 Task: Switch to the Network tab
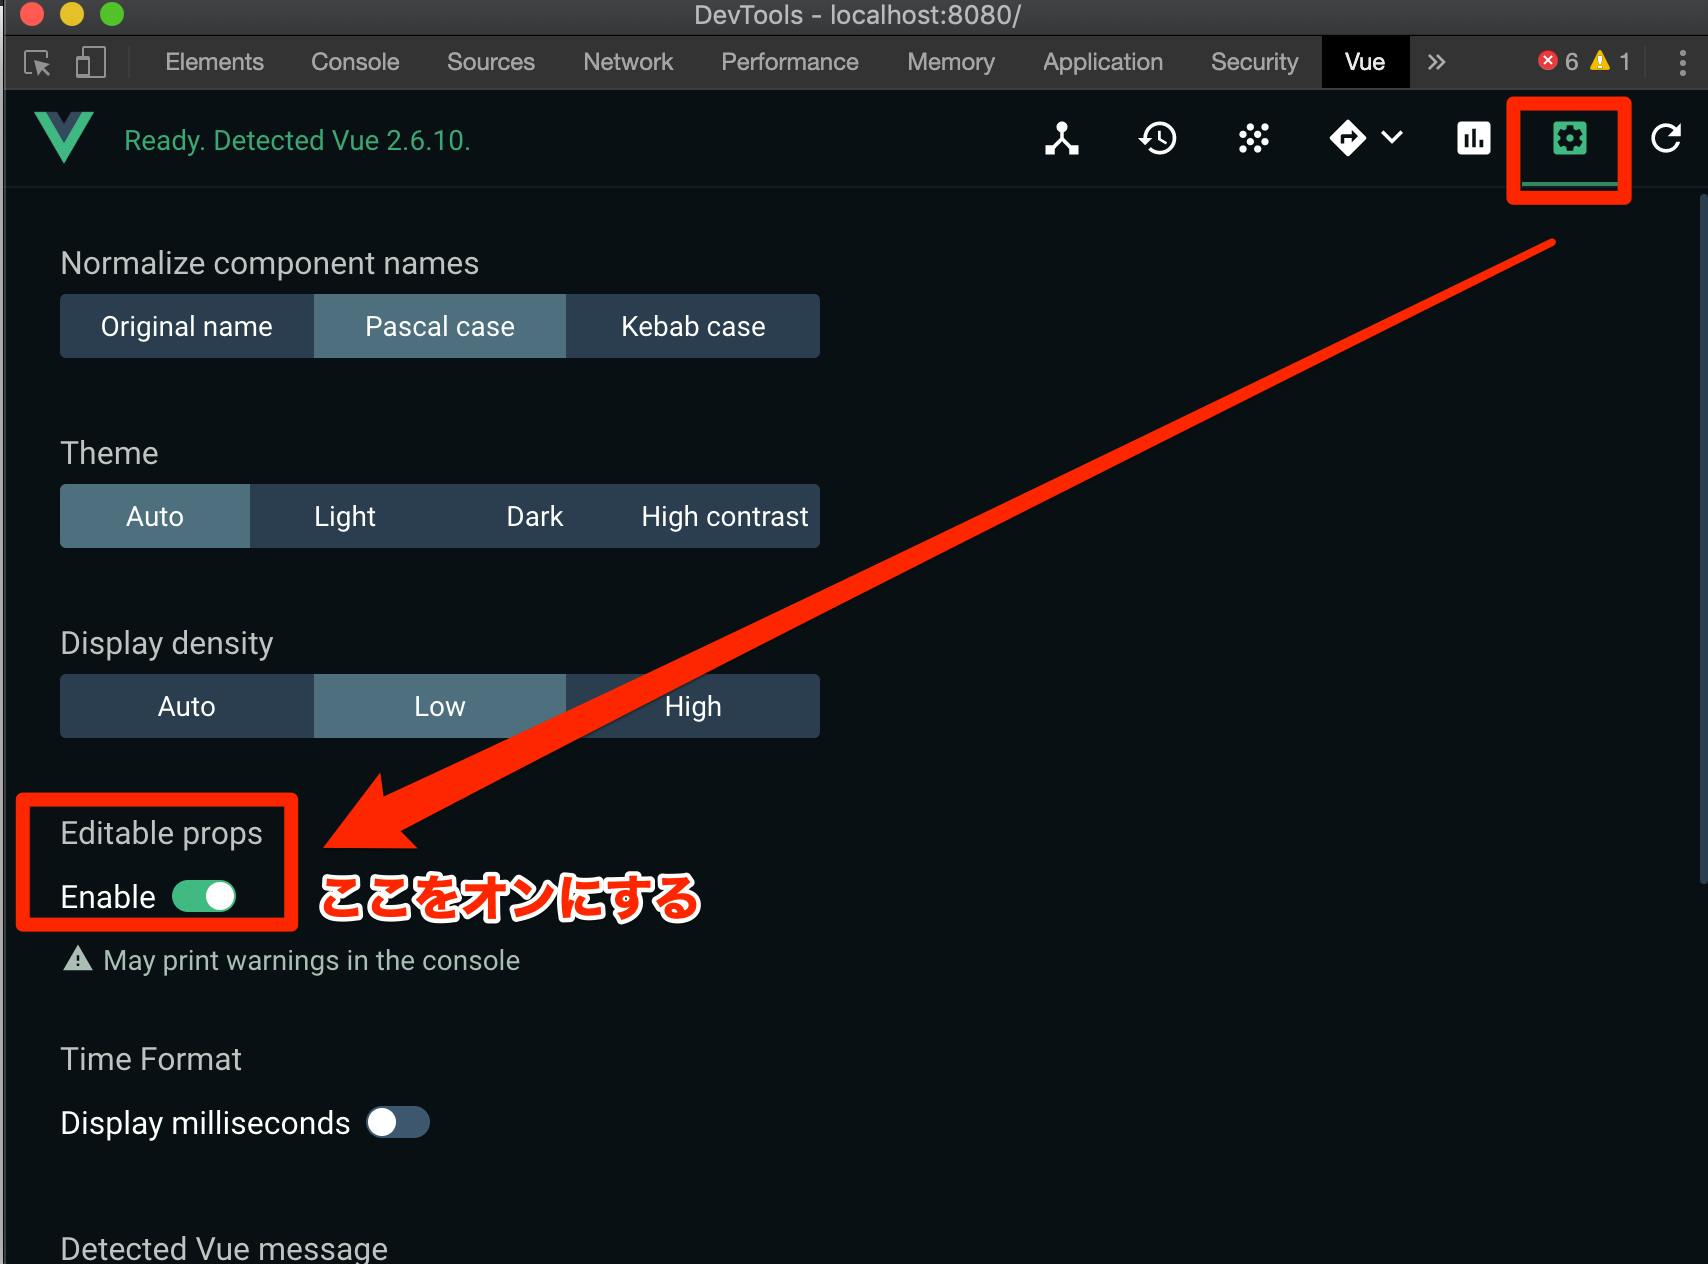[x=628, y=62]
